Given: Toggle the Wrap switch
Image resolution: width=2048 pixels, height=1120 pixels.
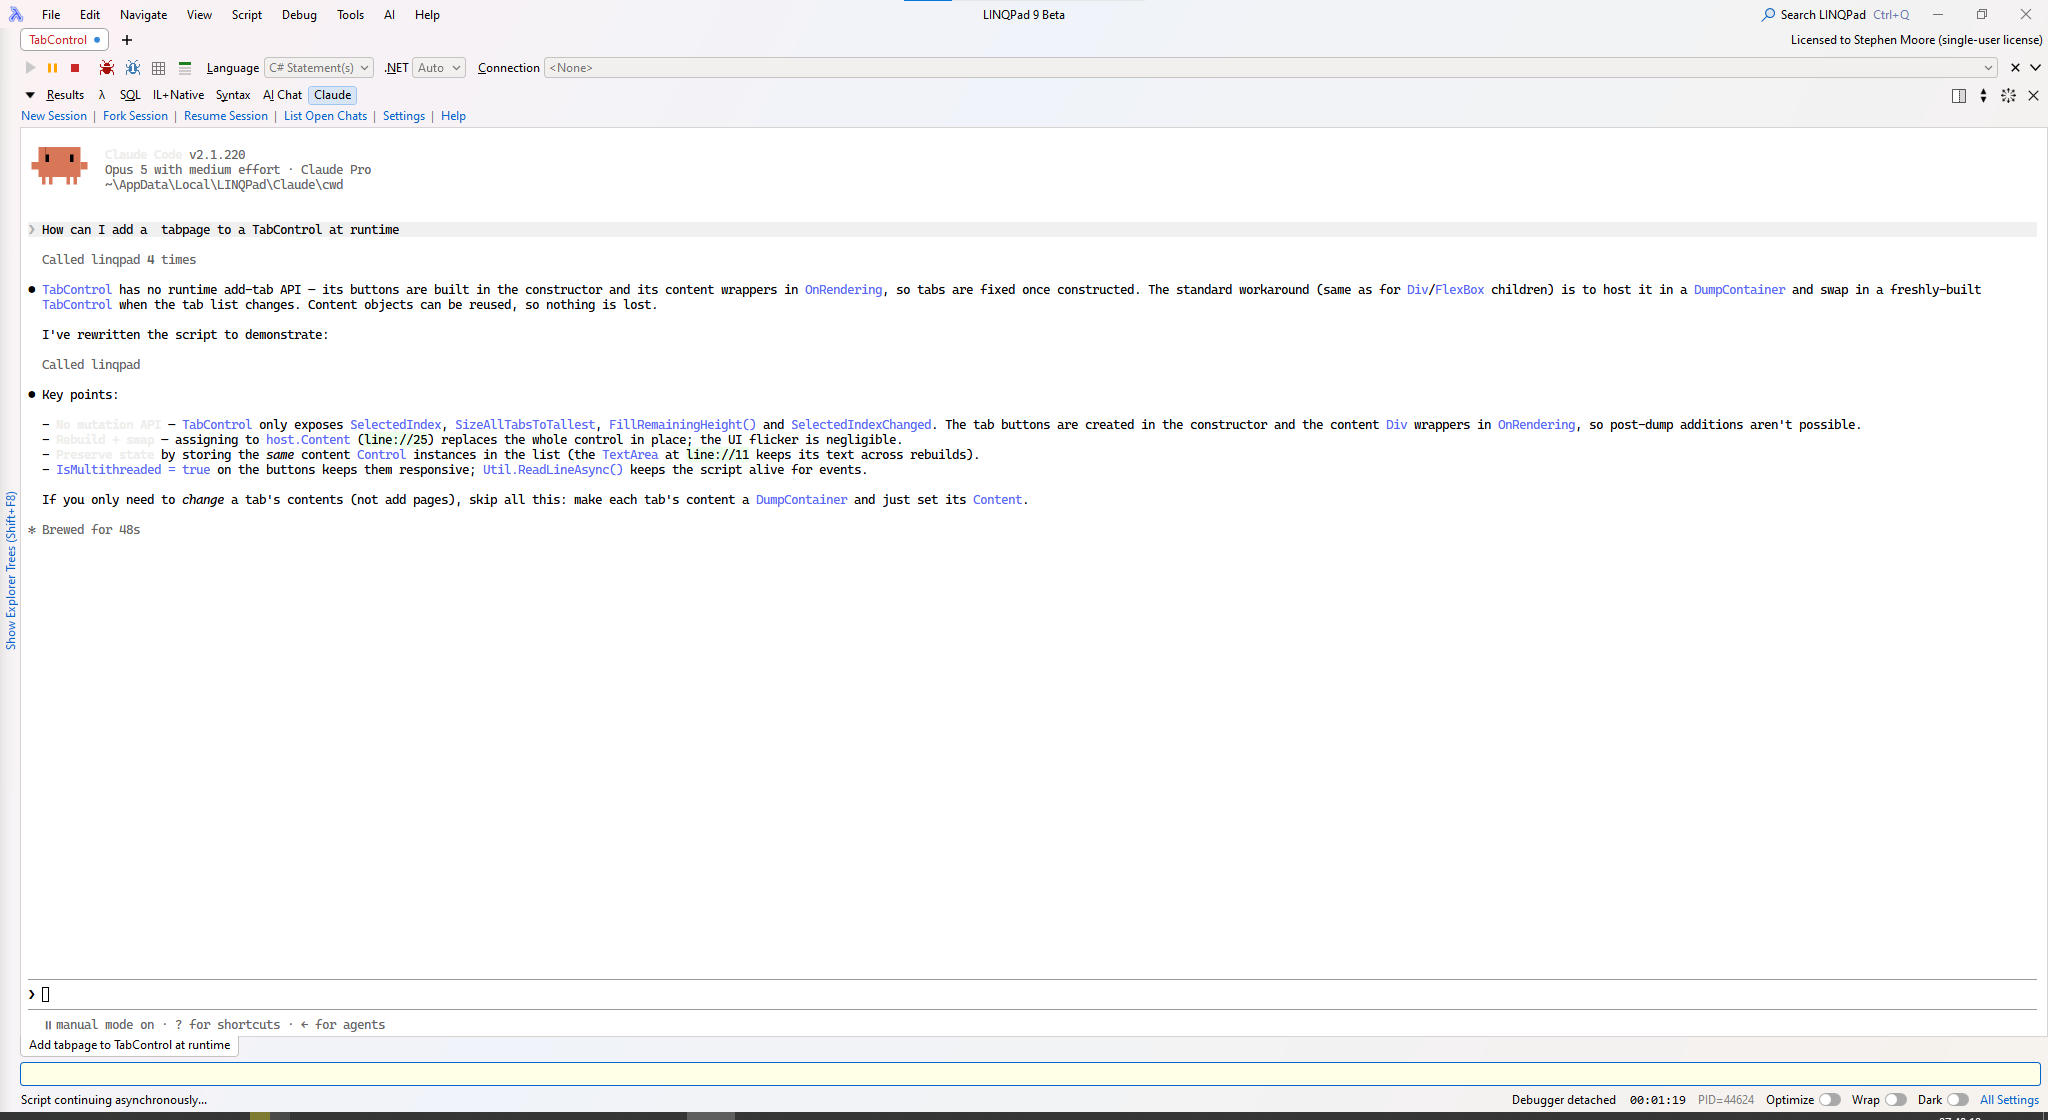Looking at the screenshot, I should tap(1895, 1100).
